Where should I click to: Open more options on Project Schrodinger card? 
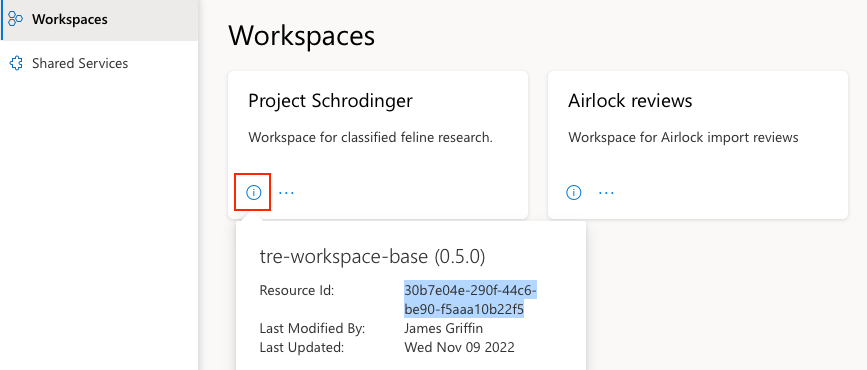286,192
